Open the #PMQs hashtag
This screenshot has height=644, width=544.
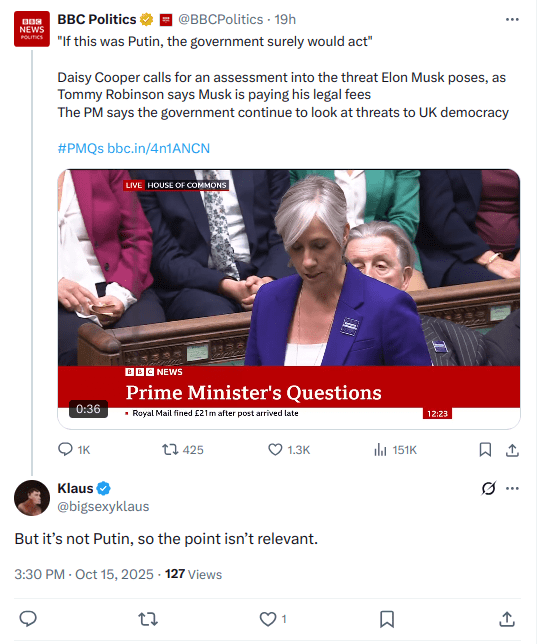80,148
